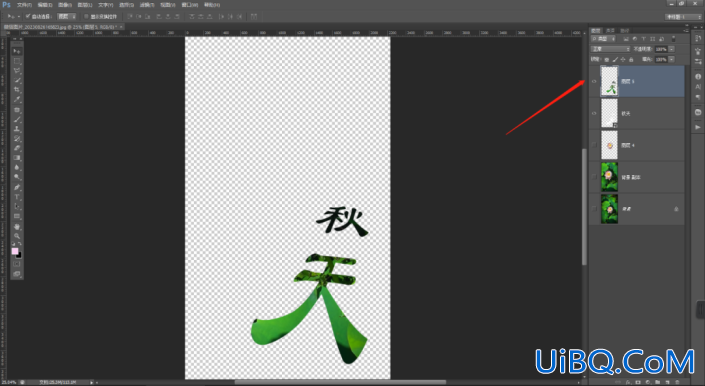Open the Layers panel flyout menu
This screenshot has width=705, height=386.
686,31
